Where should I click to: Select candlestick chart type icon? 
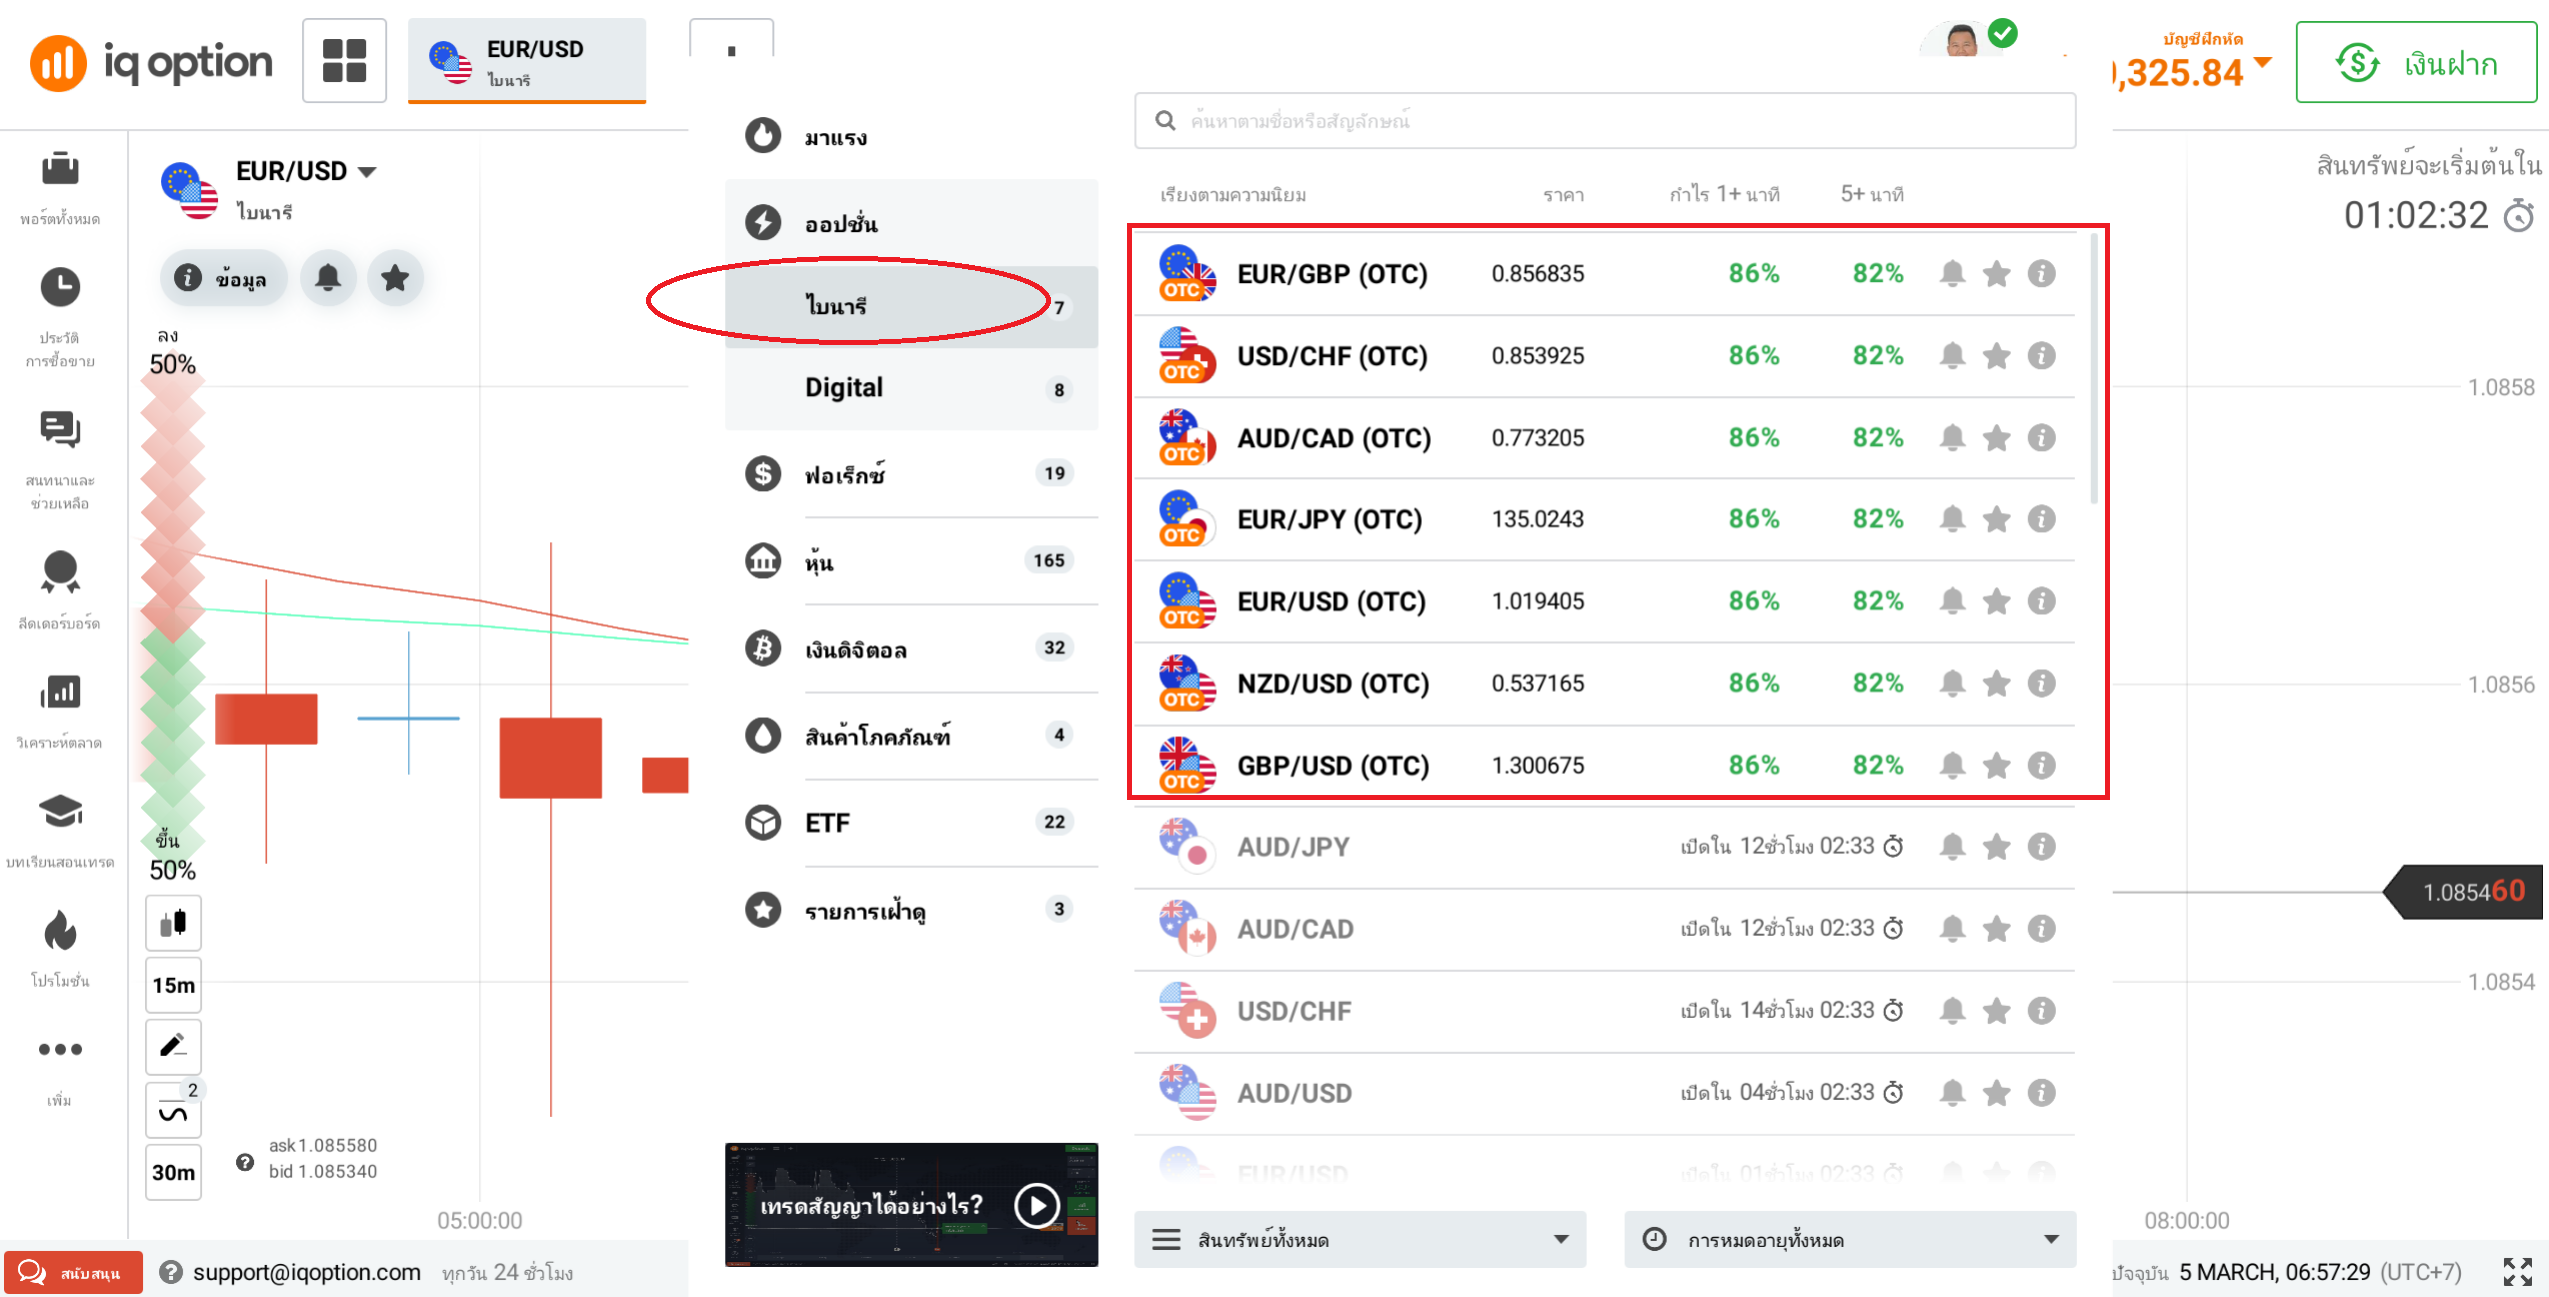pyautogui.click(x=173, y=922)
